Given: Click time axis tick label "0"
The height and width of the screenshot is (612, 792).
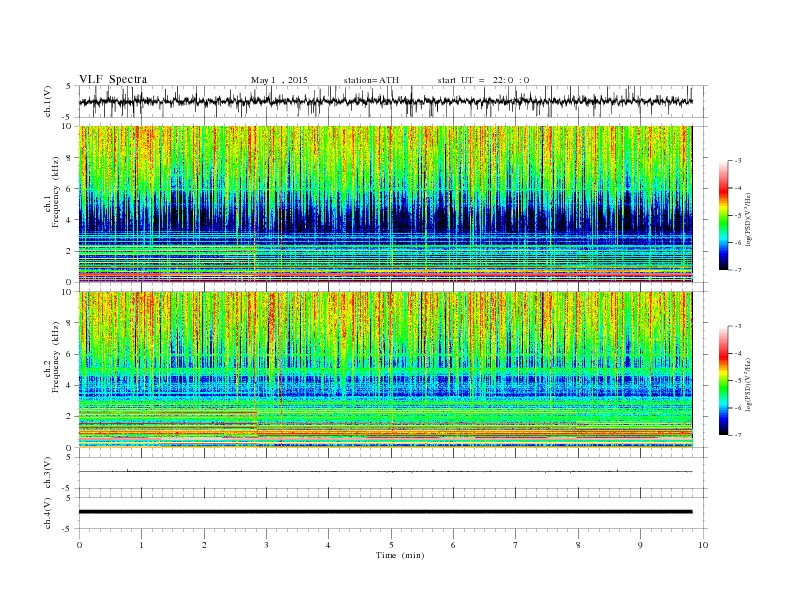Looking at the screenshot, I should click(79, 545).
